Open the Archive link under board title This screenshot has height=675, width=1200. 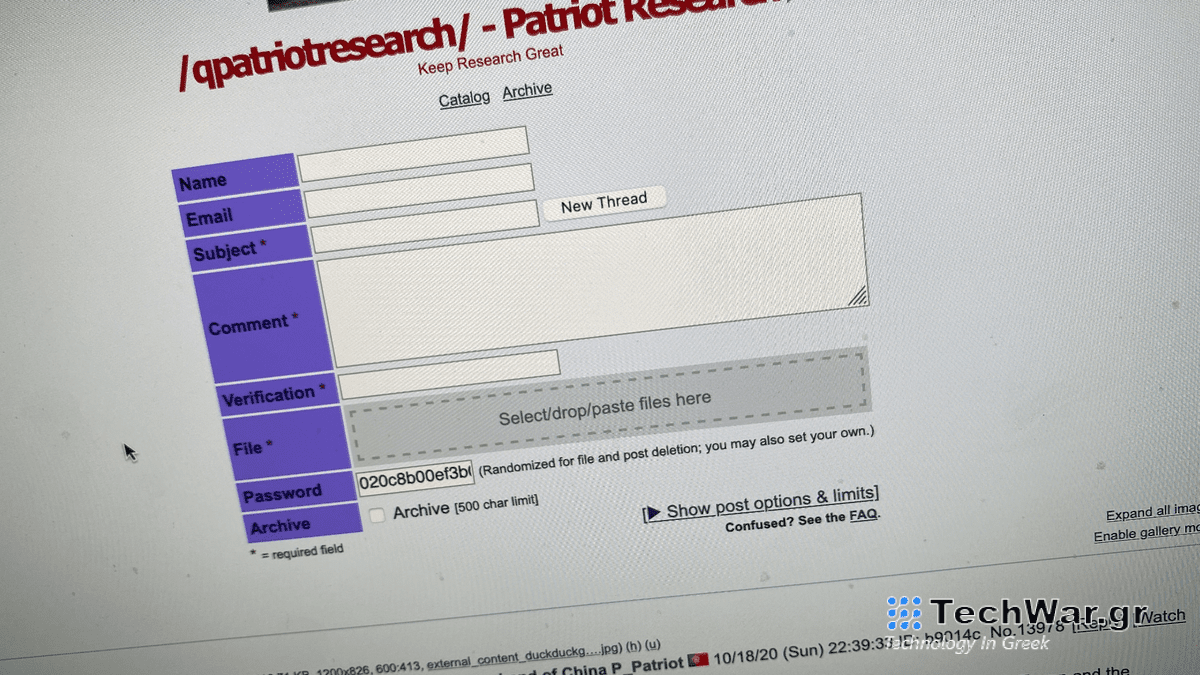(527, 90)
